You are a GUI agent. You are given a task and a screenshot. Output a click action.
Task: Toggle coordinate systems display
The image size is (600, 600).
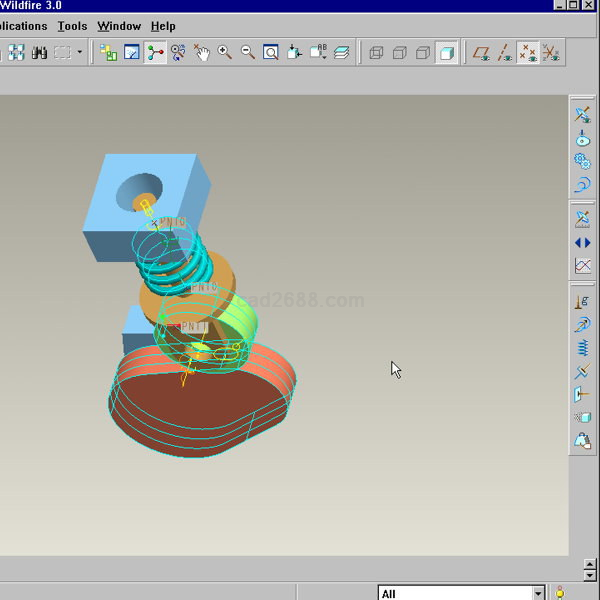click(x=551, y=52)
